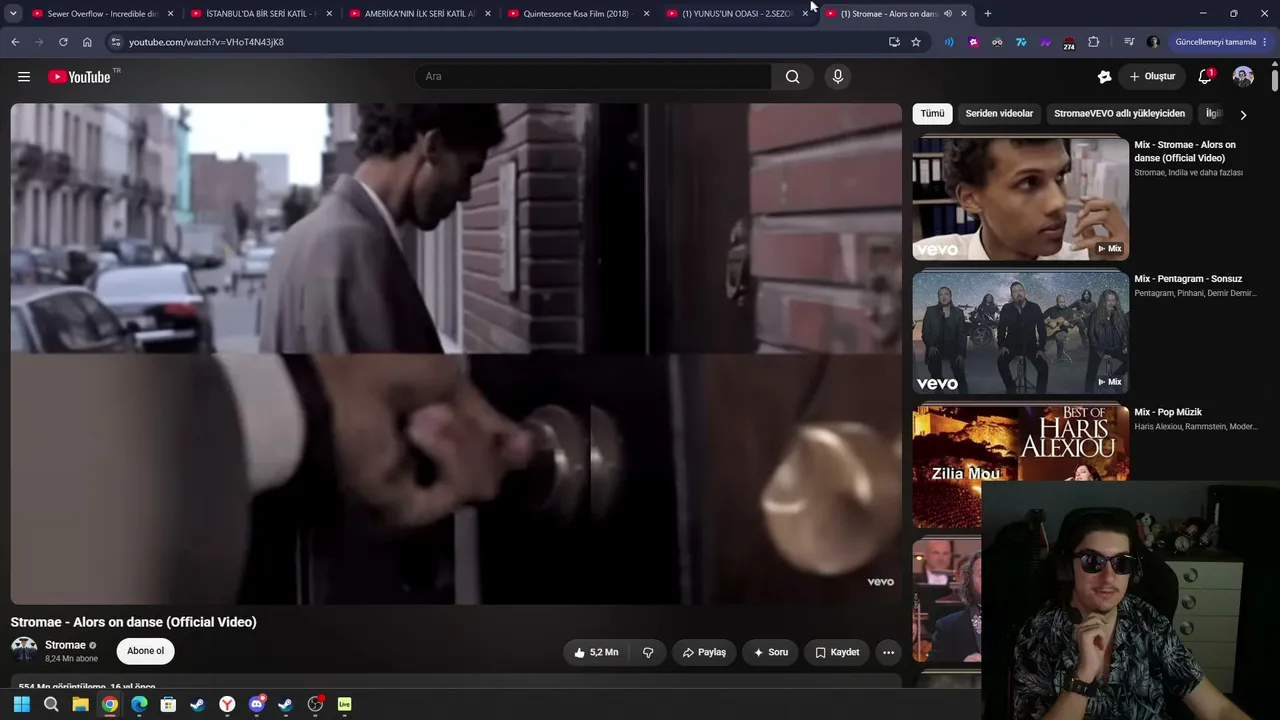Click the extension showing the 274 badge
The height and width of the screenshot is (720, 1280).
(x=1069, y=42)
